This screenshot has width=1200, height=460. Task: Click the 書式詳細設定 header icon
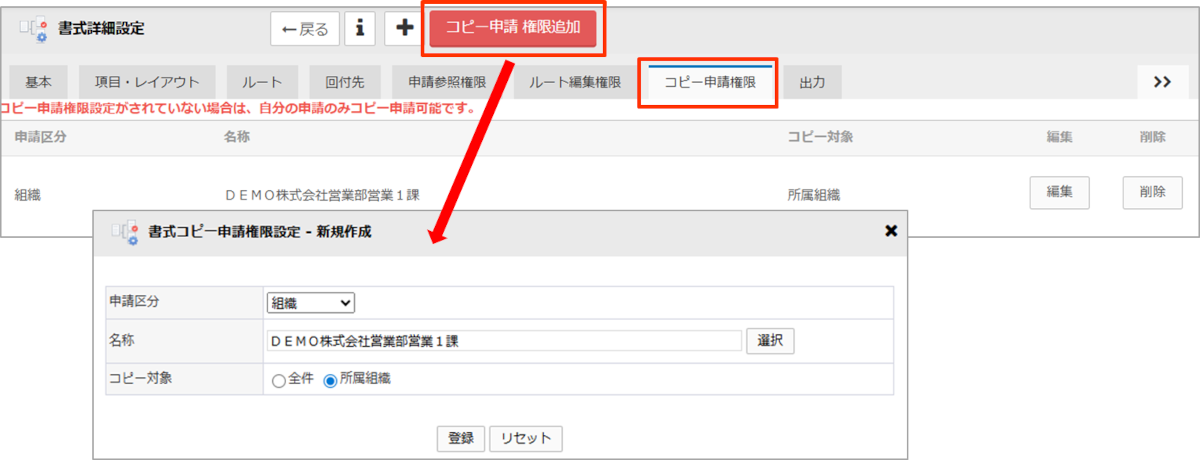coord(35,29)
